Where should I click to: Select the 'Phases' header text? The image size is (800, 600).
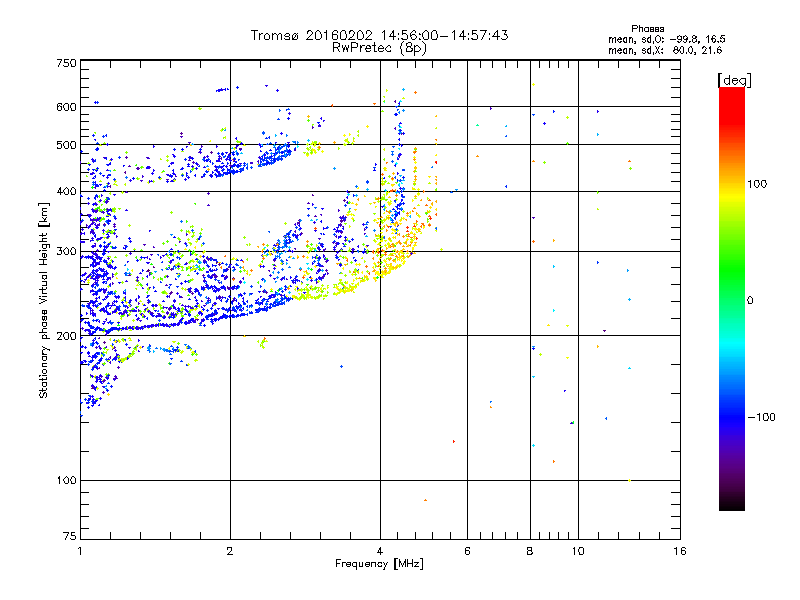[648, 29]
